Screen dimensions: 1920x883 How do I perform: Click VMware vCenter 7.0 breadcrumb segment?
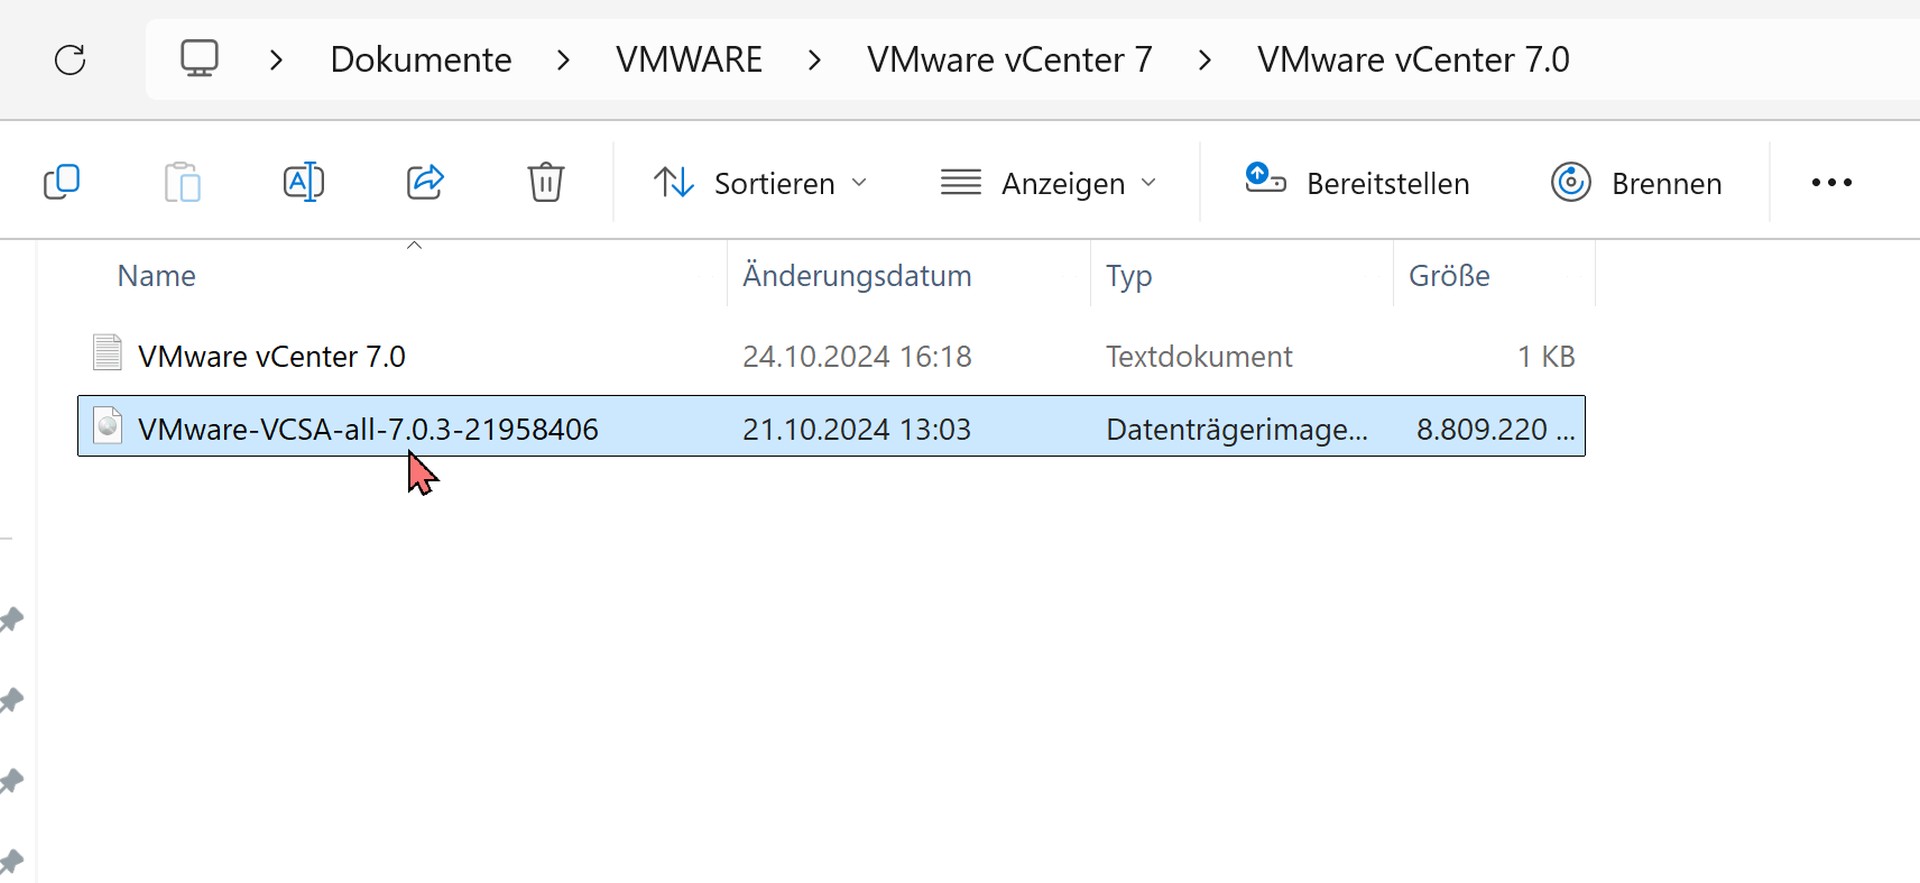tap(1413, 60)
